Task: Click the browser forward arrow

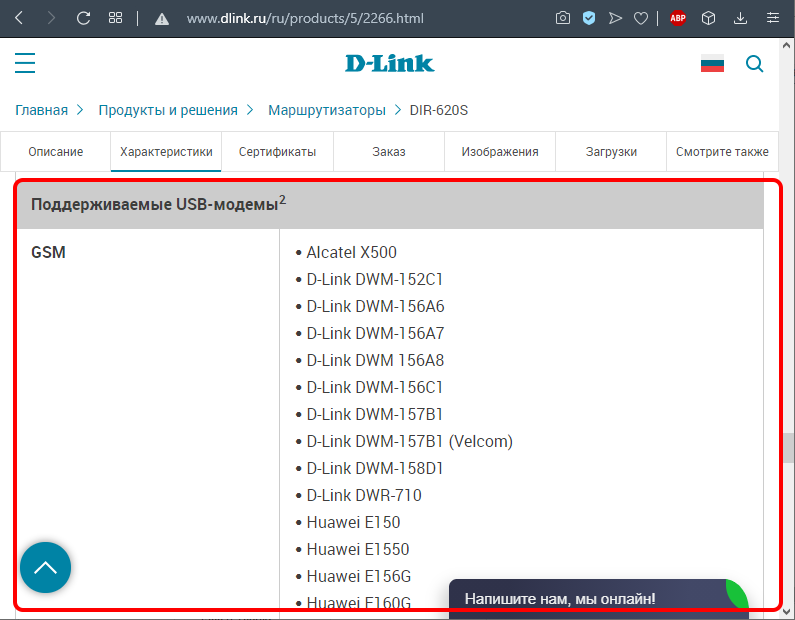Action: tap(51, 18)
